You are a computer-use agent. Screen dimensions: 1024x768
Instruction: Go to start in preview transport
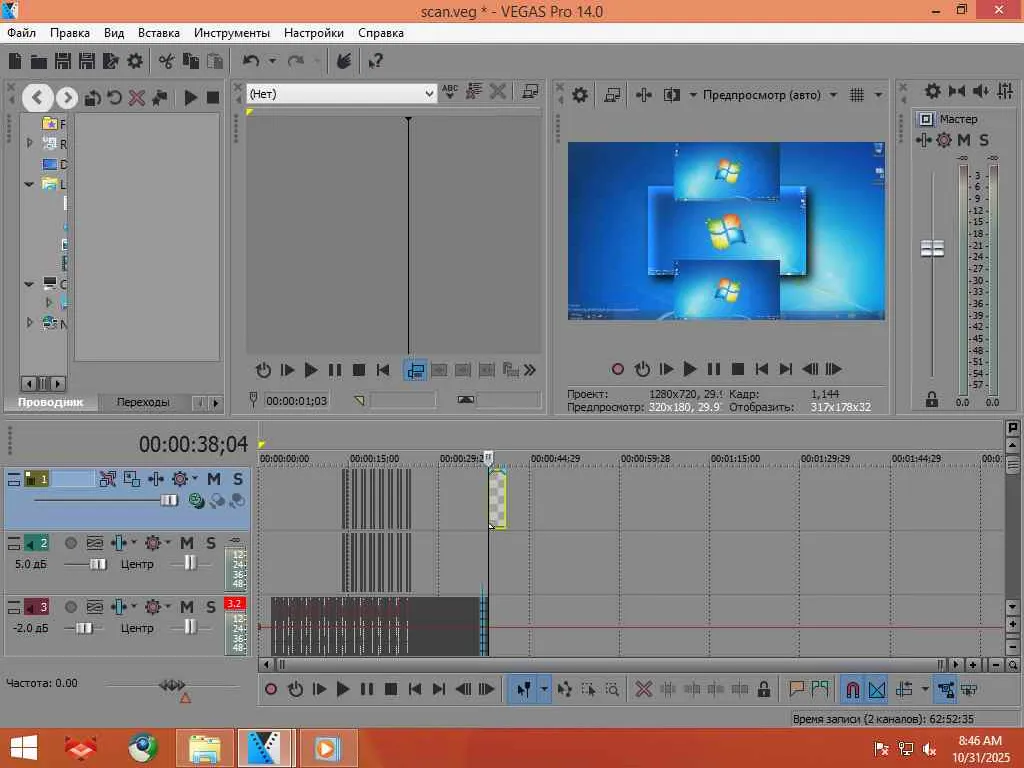click(761, 369)
